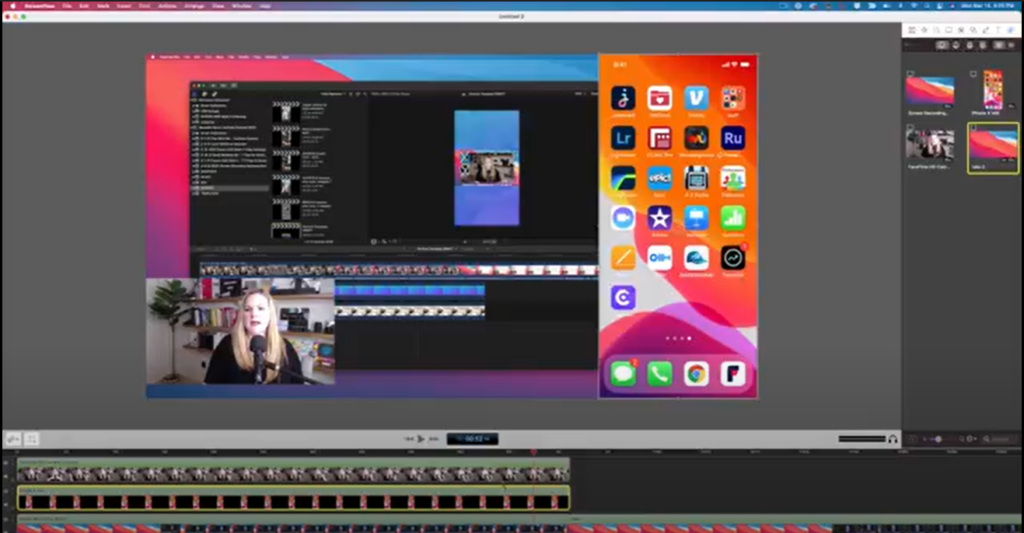Open the Touch Callout inspector tab
This screenshot has width=1024, height=533.
(x=973, y=30)
